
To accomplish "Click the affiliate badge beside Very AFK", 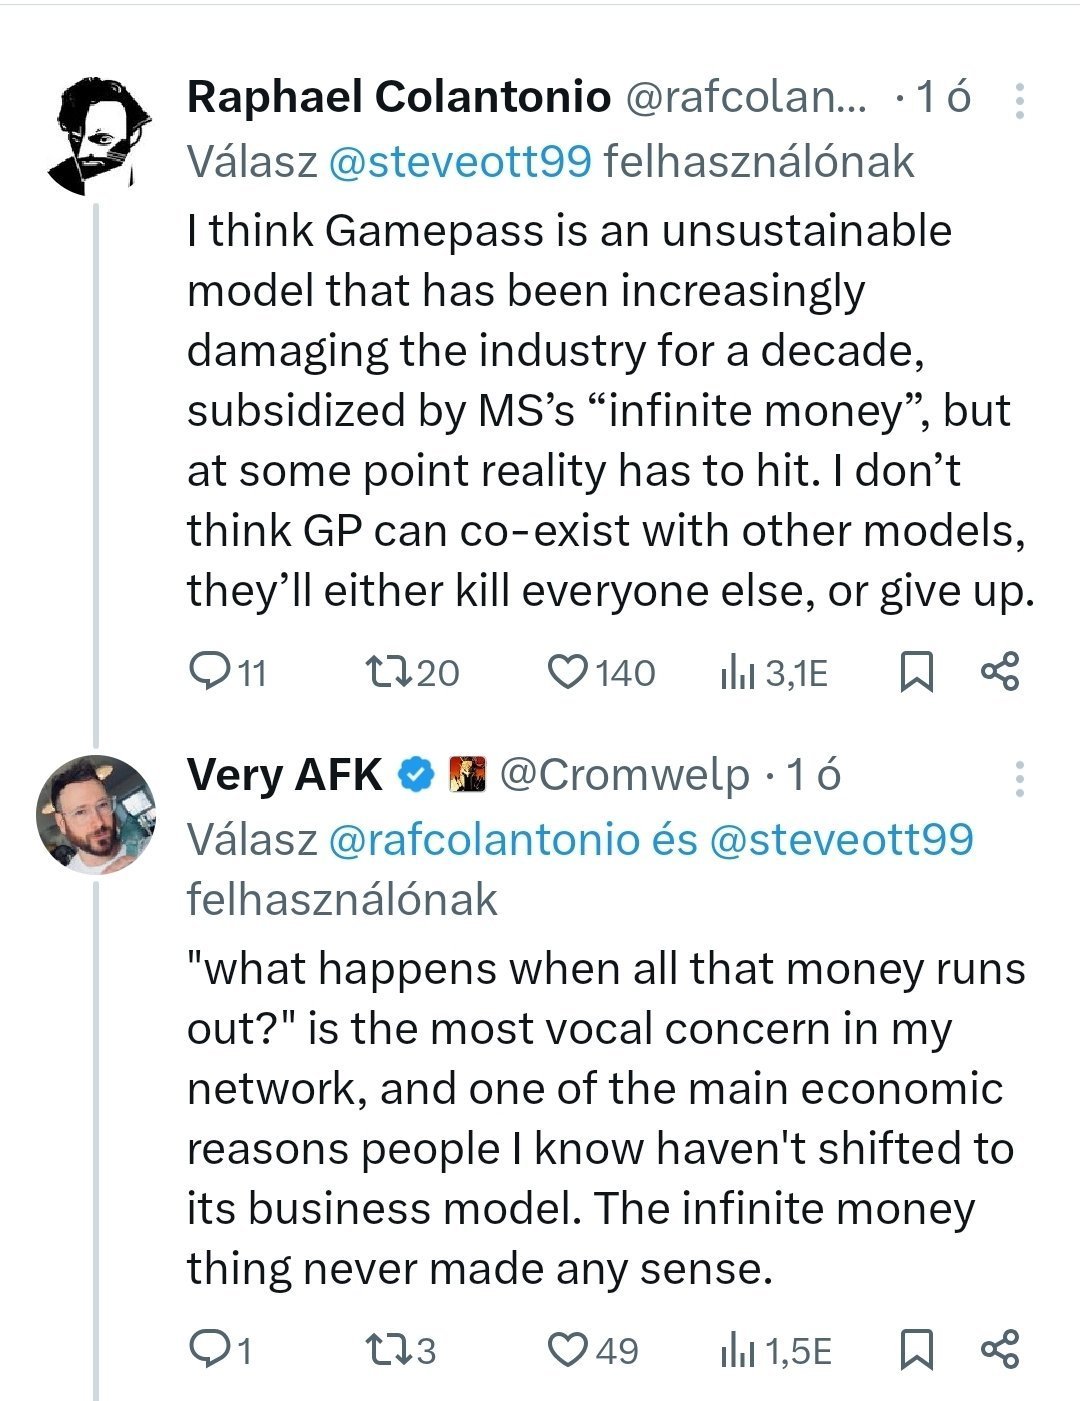I will [x=466, y=775].
